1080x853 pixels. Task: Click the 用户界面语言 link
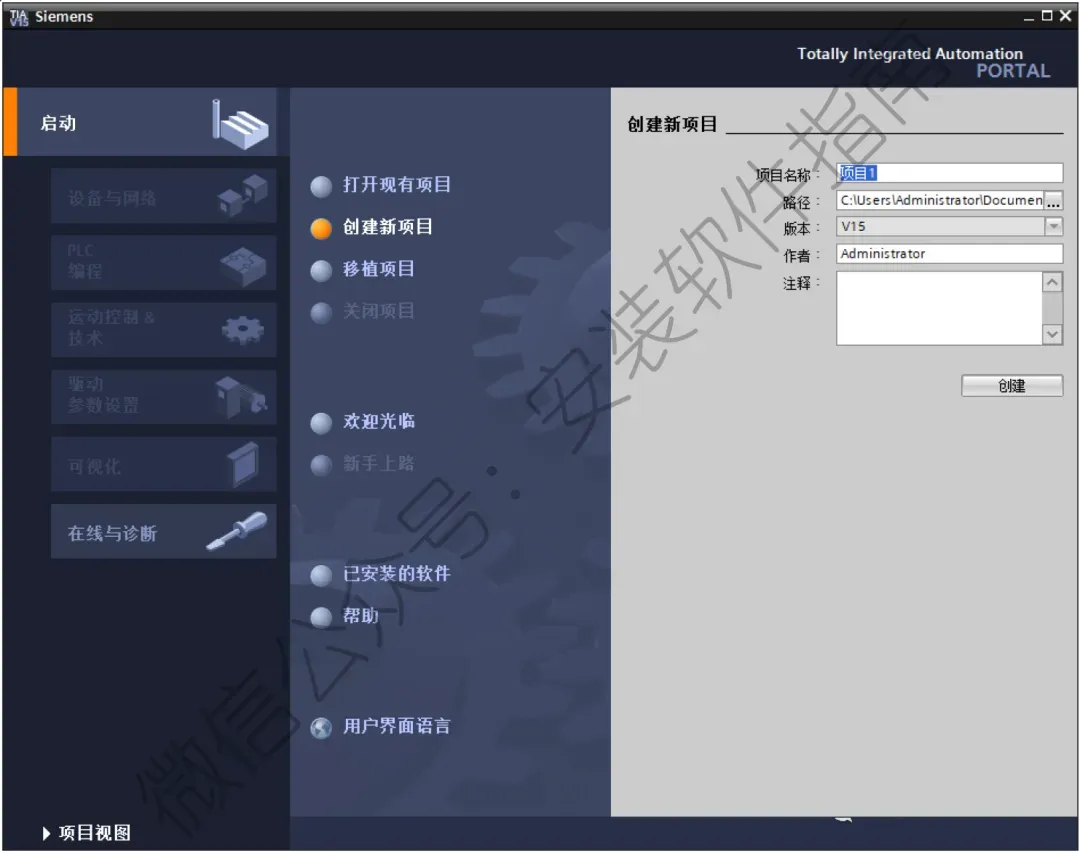(x=397, y=726)
